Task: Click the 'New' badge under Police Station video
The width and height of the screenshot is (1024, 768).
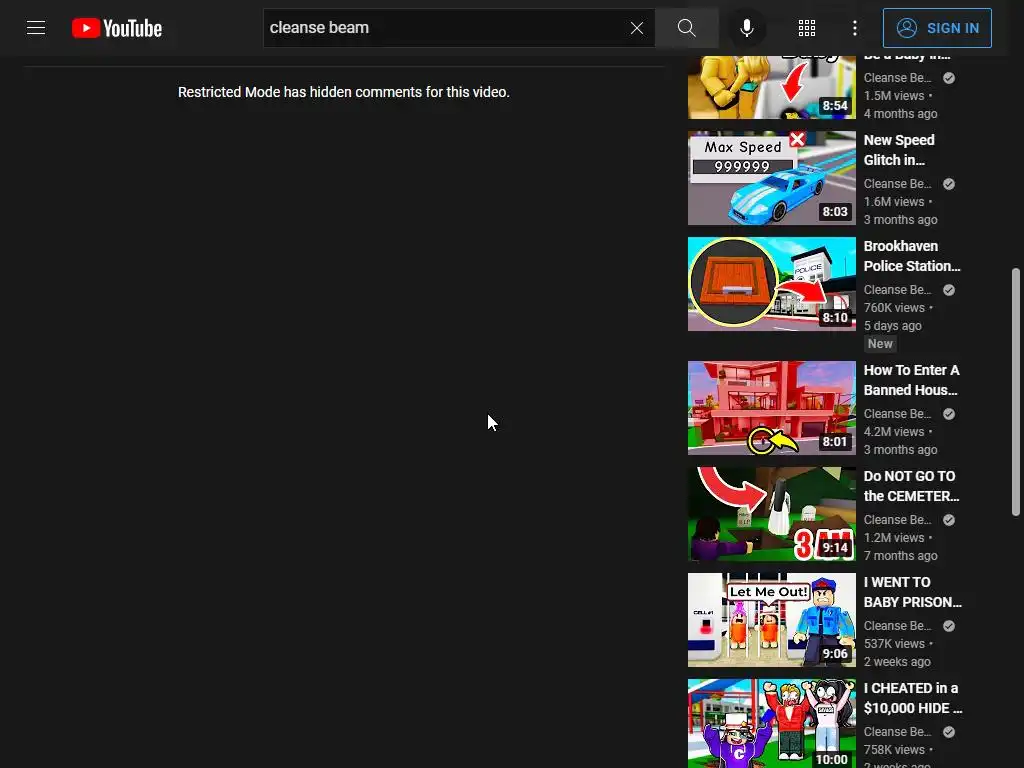Action: click(x=880, y=344)
